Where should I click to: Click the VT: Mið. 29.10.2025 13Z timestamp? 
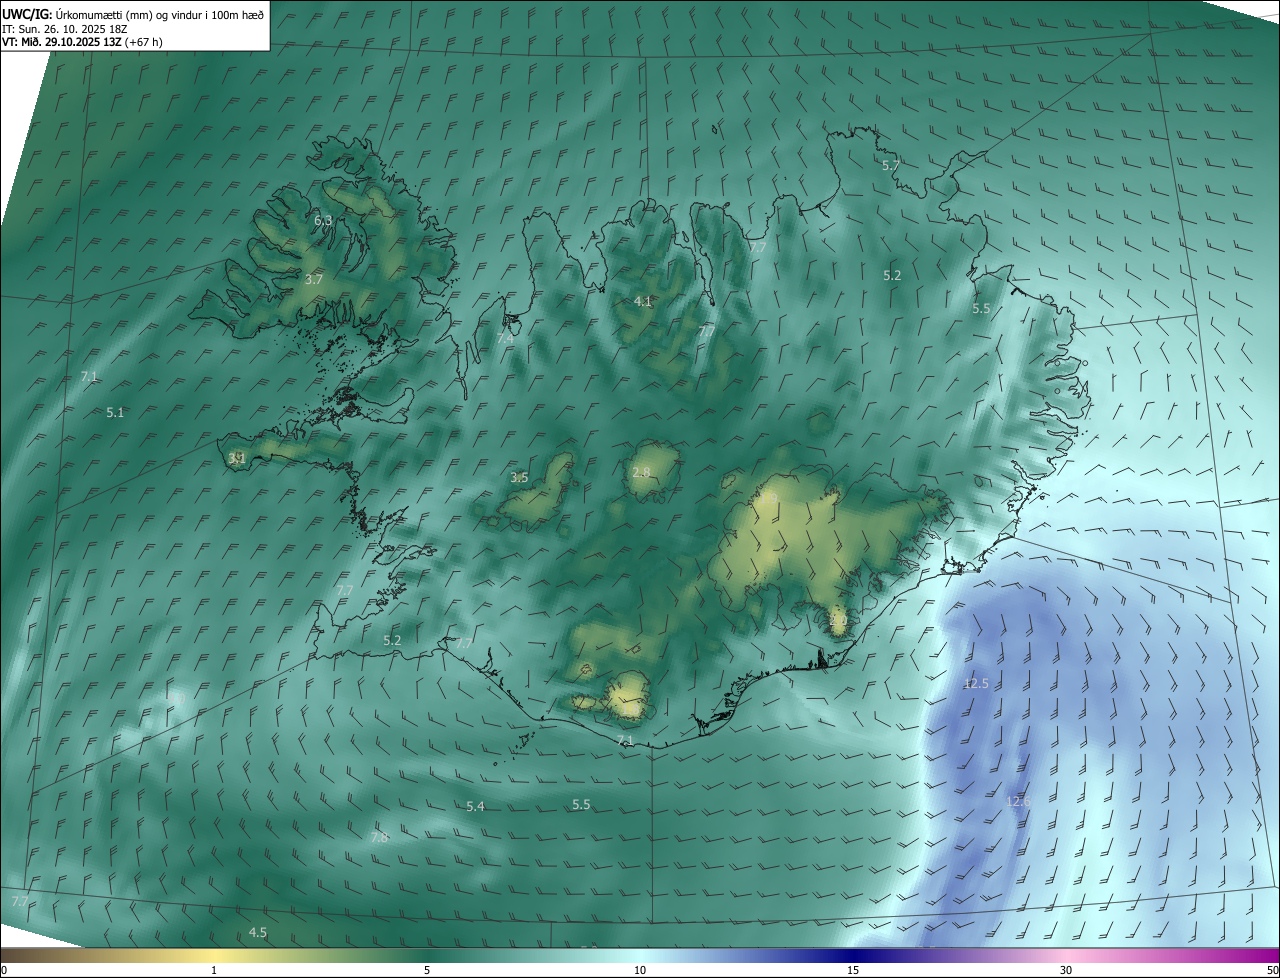point(62,42)
